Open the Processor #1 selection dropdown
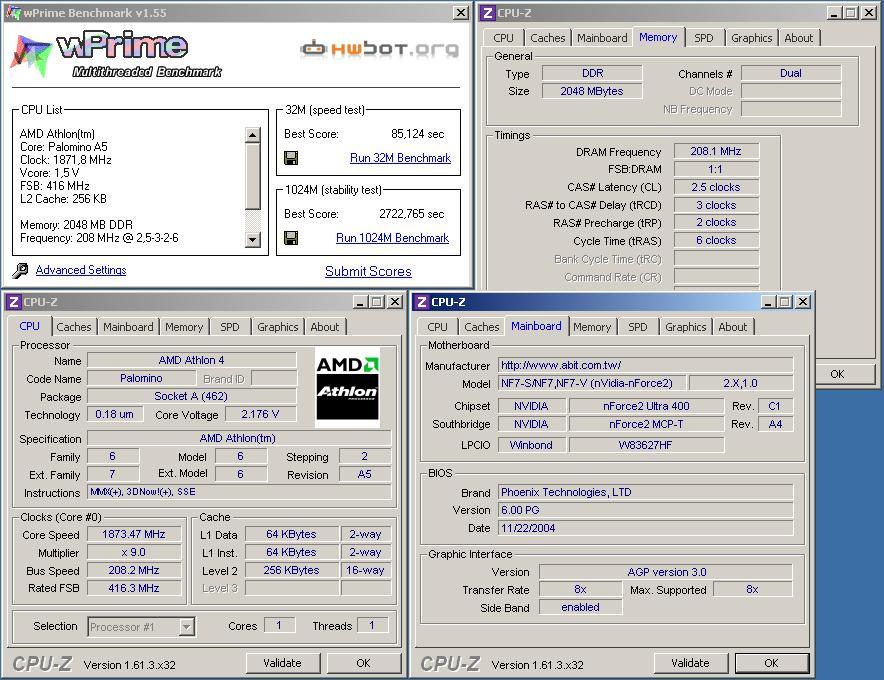 187,626
